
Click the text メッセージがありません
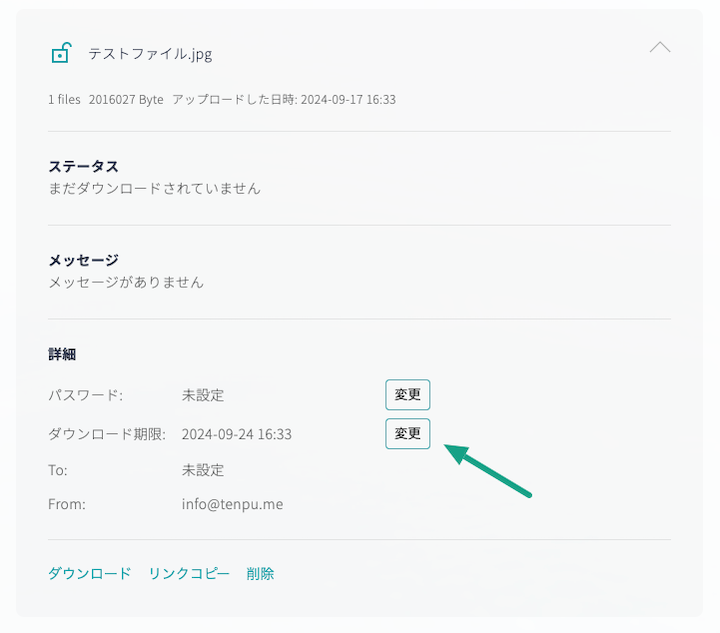[x=126, y=282]
